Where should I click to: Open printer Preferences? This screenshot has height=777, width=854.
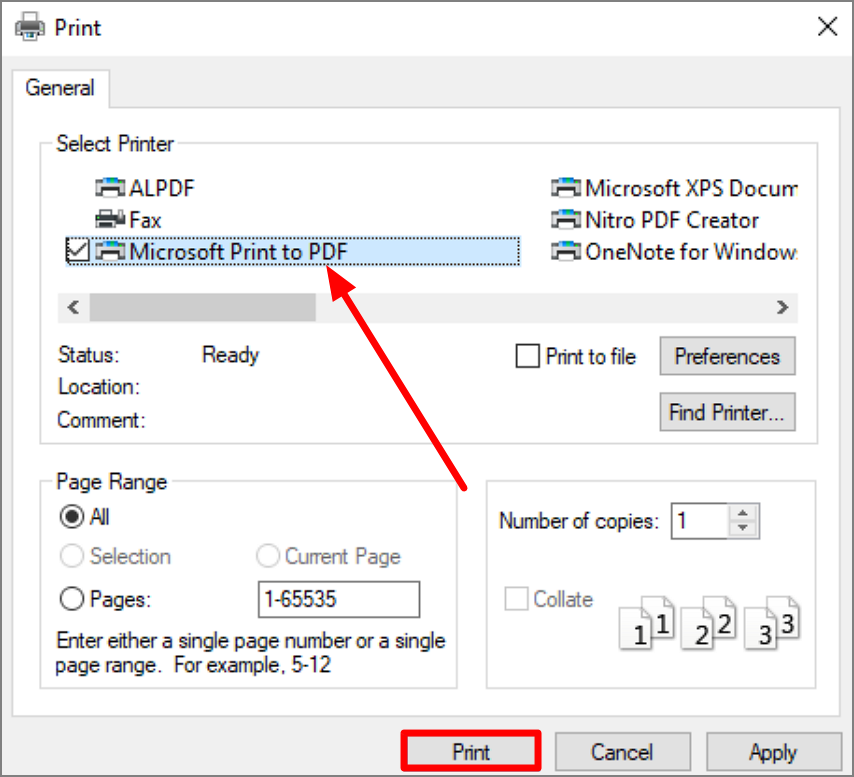tap(727, 356)
